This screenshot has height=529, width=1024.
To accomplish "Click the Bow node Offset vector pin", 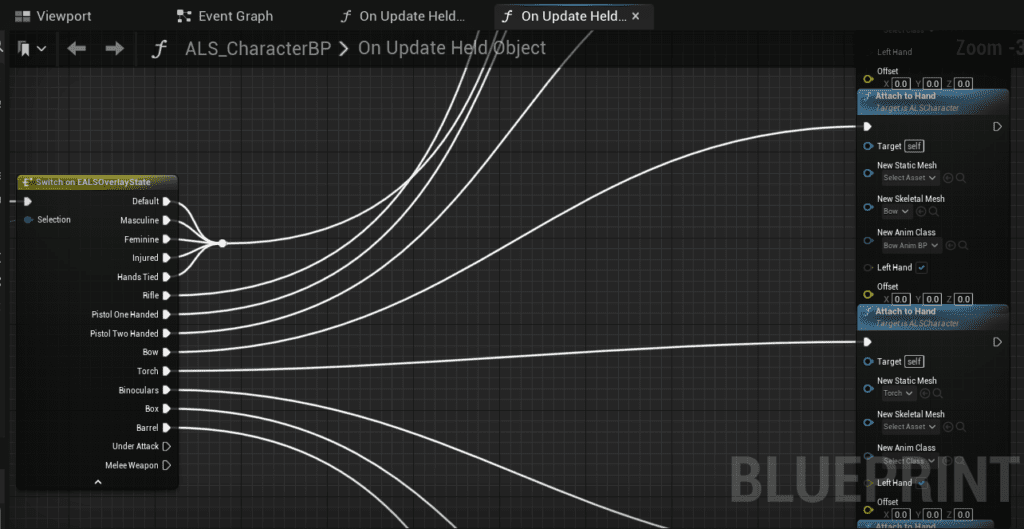I will pos(868,295).
